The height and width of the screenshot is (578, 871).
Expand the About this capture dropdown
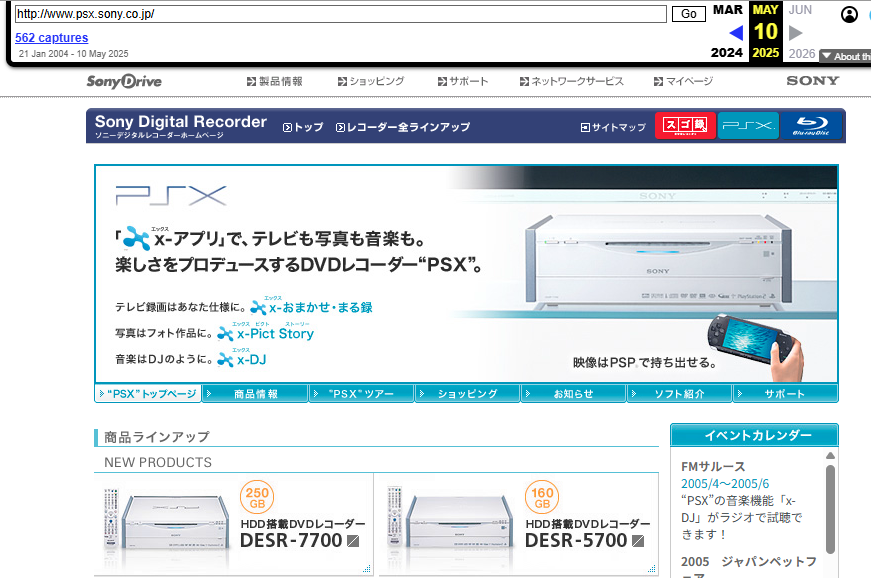(845, 56)
